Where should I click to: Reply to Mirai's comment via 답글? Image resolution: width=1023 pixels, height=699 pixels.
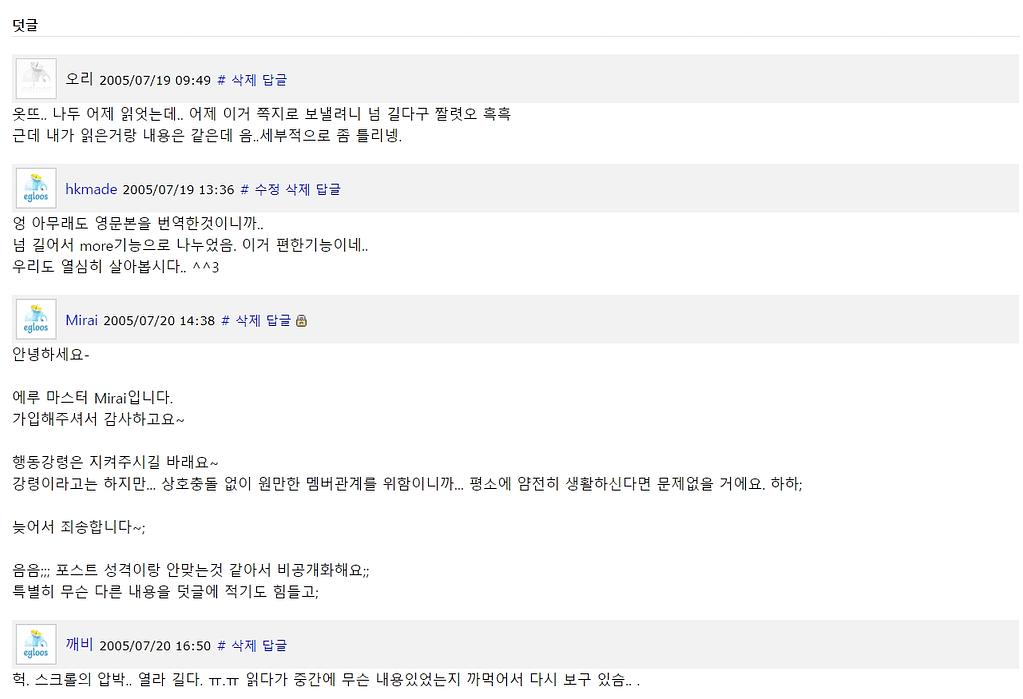pos(279,320)
